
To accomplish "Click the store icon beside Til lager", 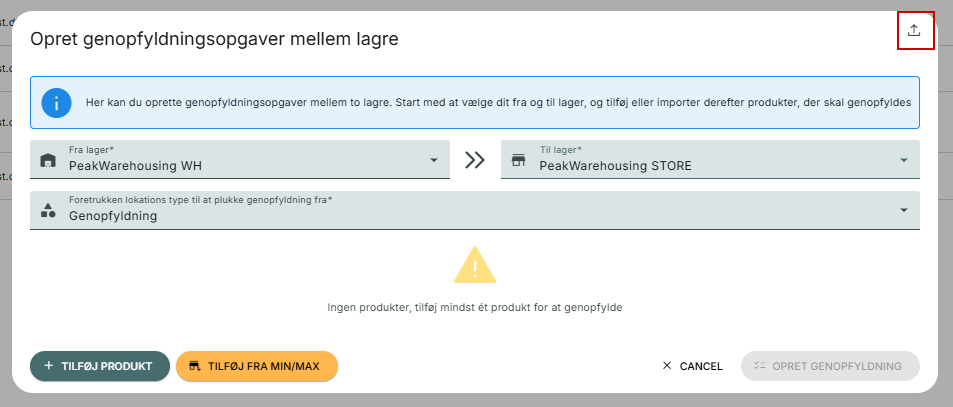I will [518, 160].
